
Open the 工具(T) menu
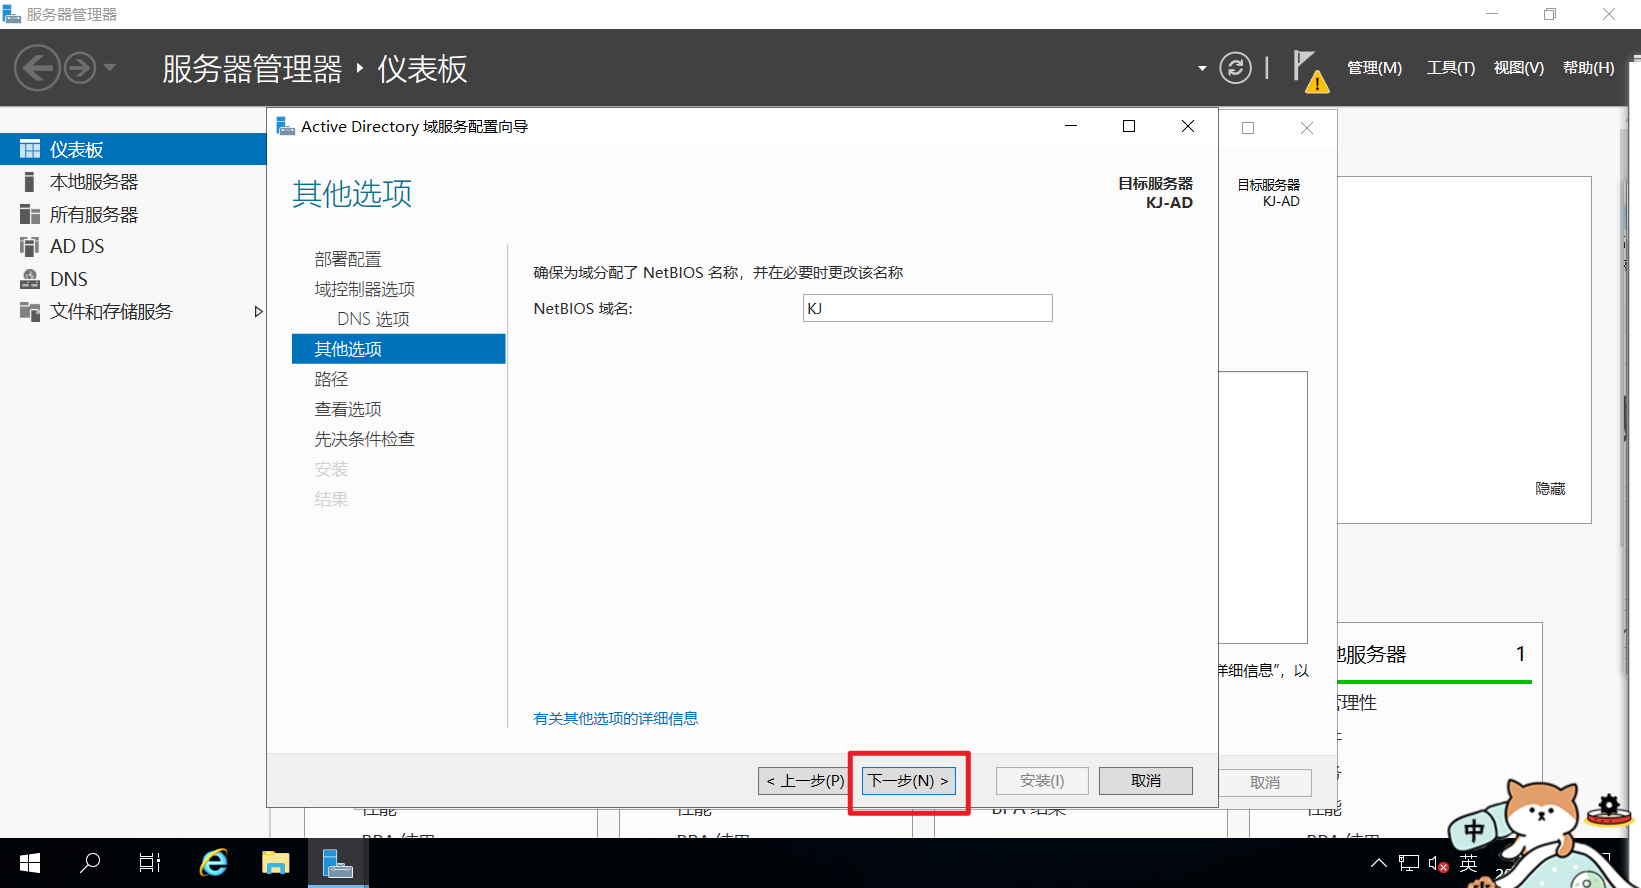pos(1451,68)
